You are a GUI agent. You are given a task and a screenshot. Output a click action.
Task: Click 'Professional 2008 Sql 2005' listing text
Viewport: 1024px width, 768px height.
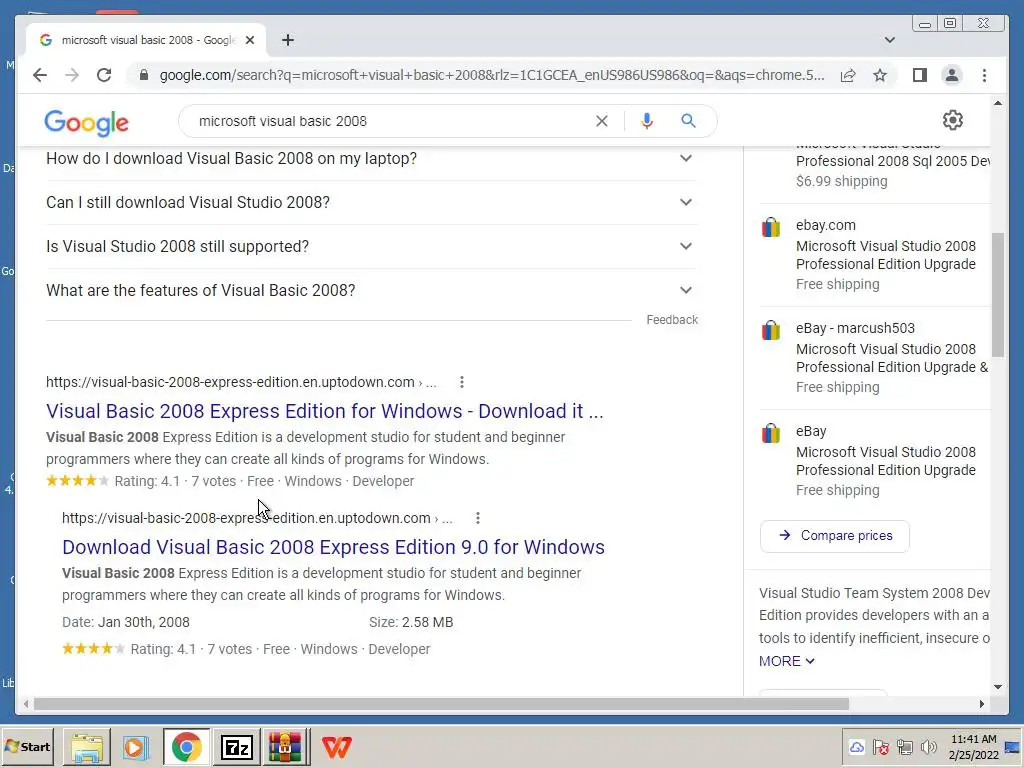893,161
